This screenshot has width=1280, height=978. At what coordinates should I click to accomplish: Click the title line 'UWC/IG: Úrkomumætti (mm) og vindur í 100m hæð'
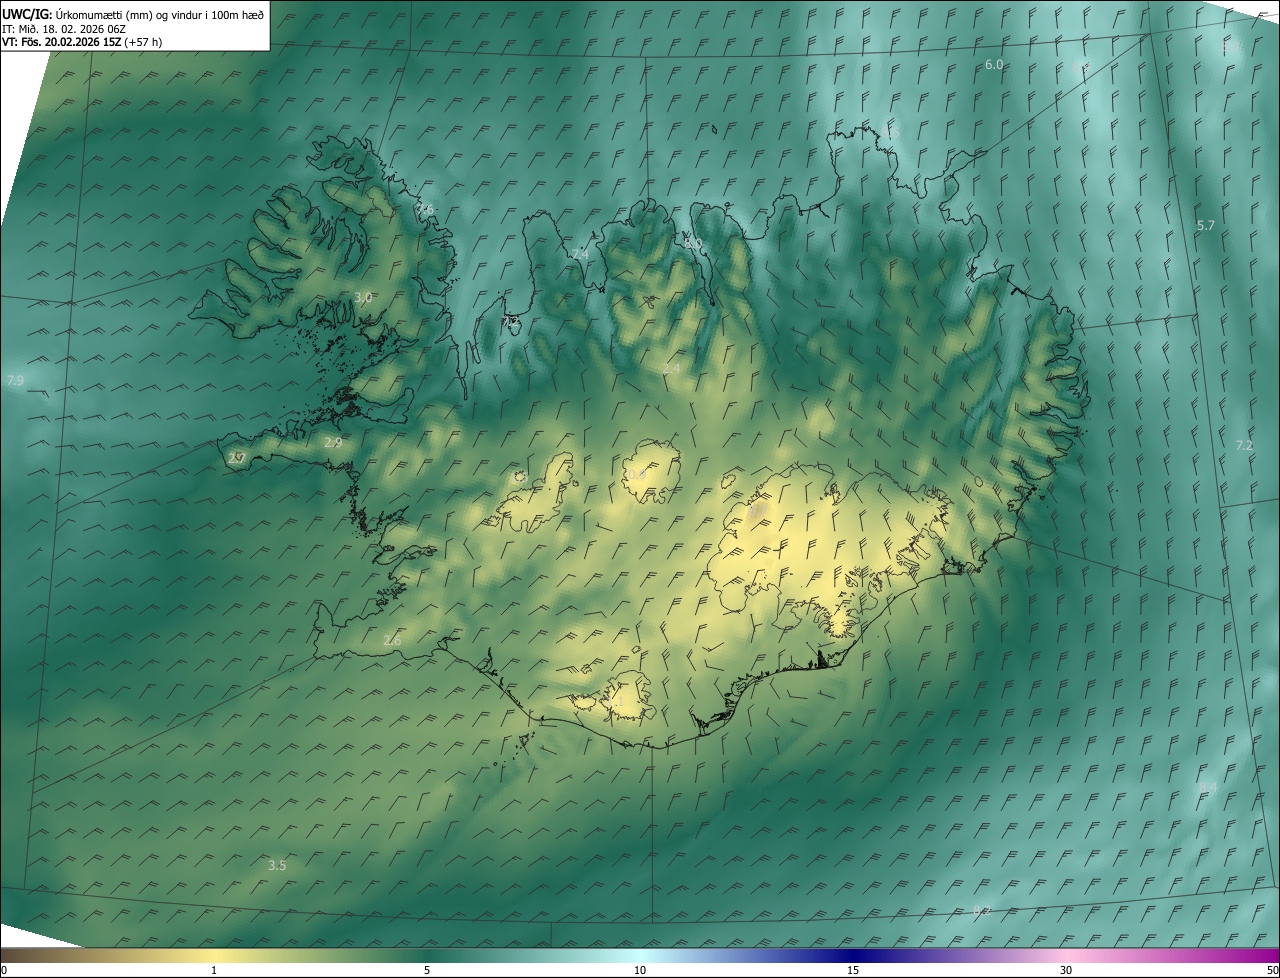pos(133,14)
